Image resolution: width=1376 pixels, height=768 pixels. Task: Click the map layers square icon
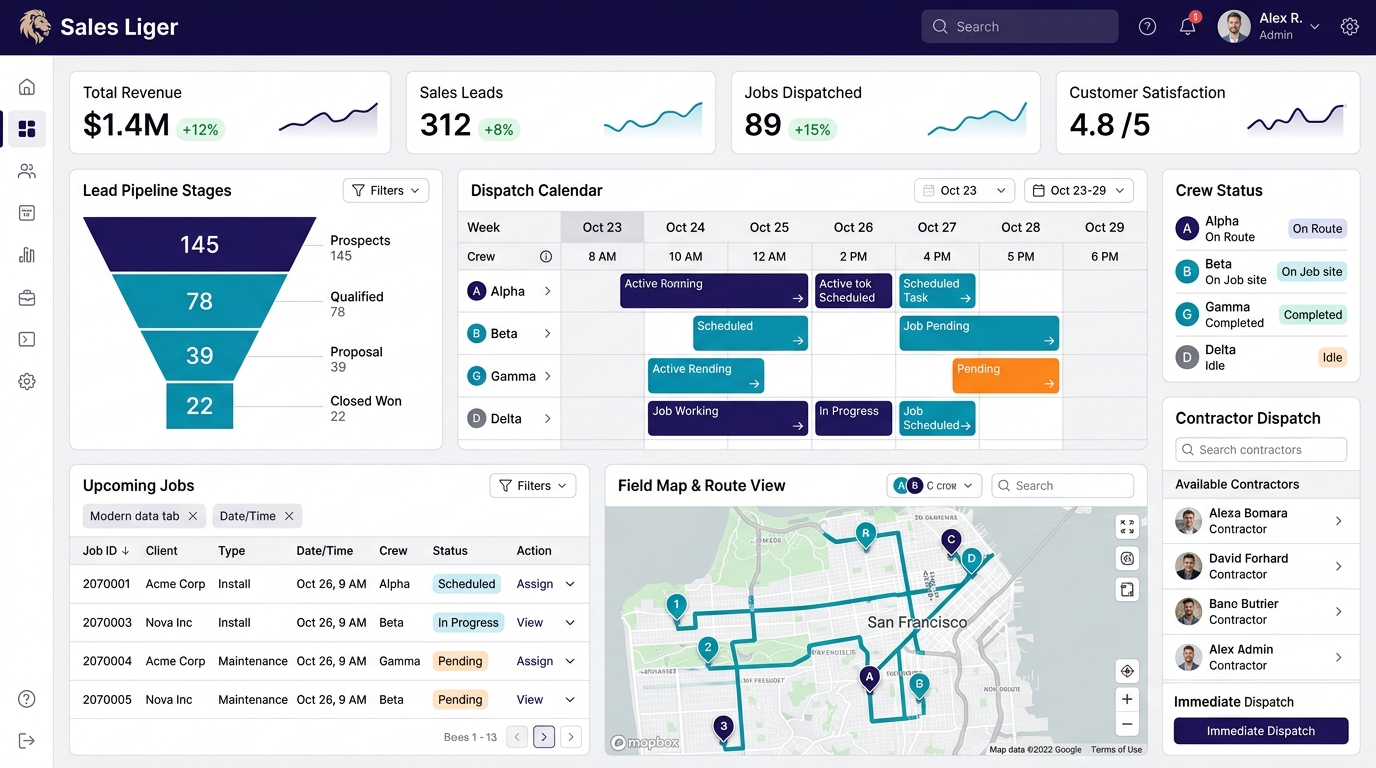1127,590
